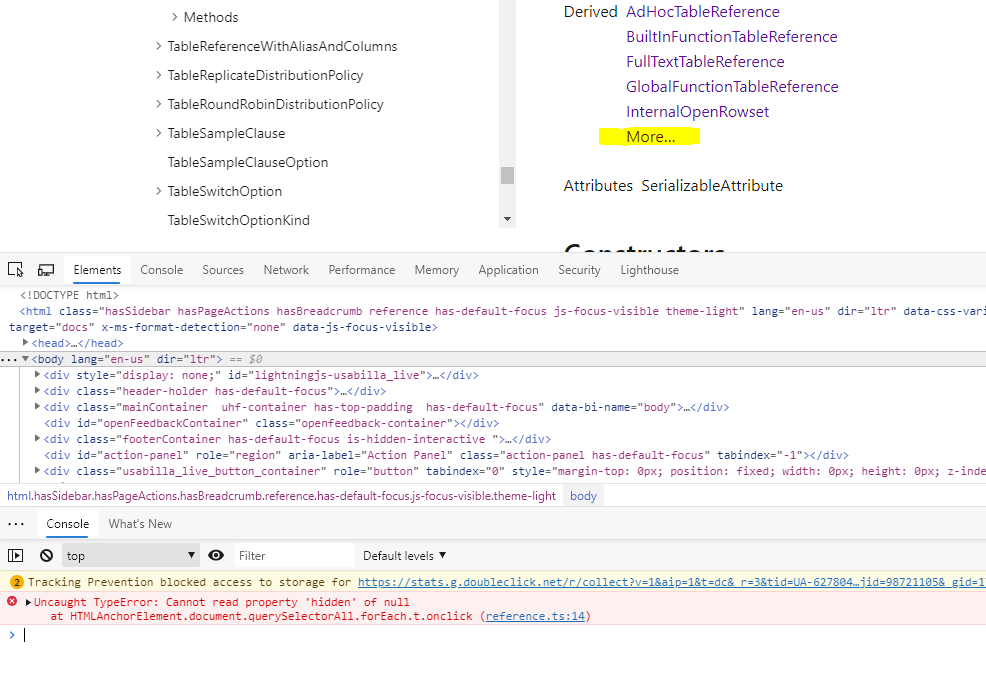
Task: Expand the lightningjs-usabilla_live div
Action: [x=37, y=375]
